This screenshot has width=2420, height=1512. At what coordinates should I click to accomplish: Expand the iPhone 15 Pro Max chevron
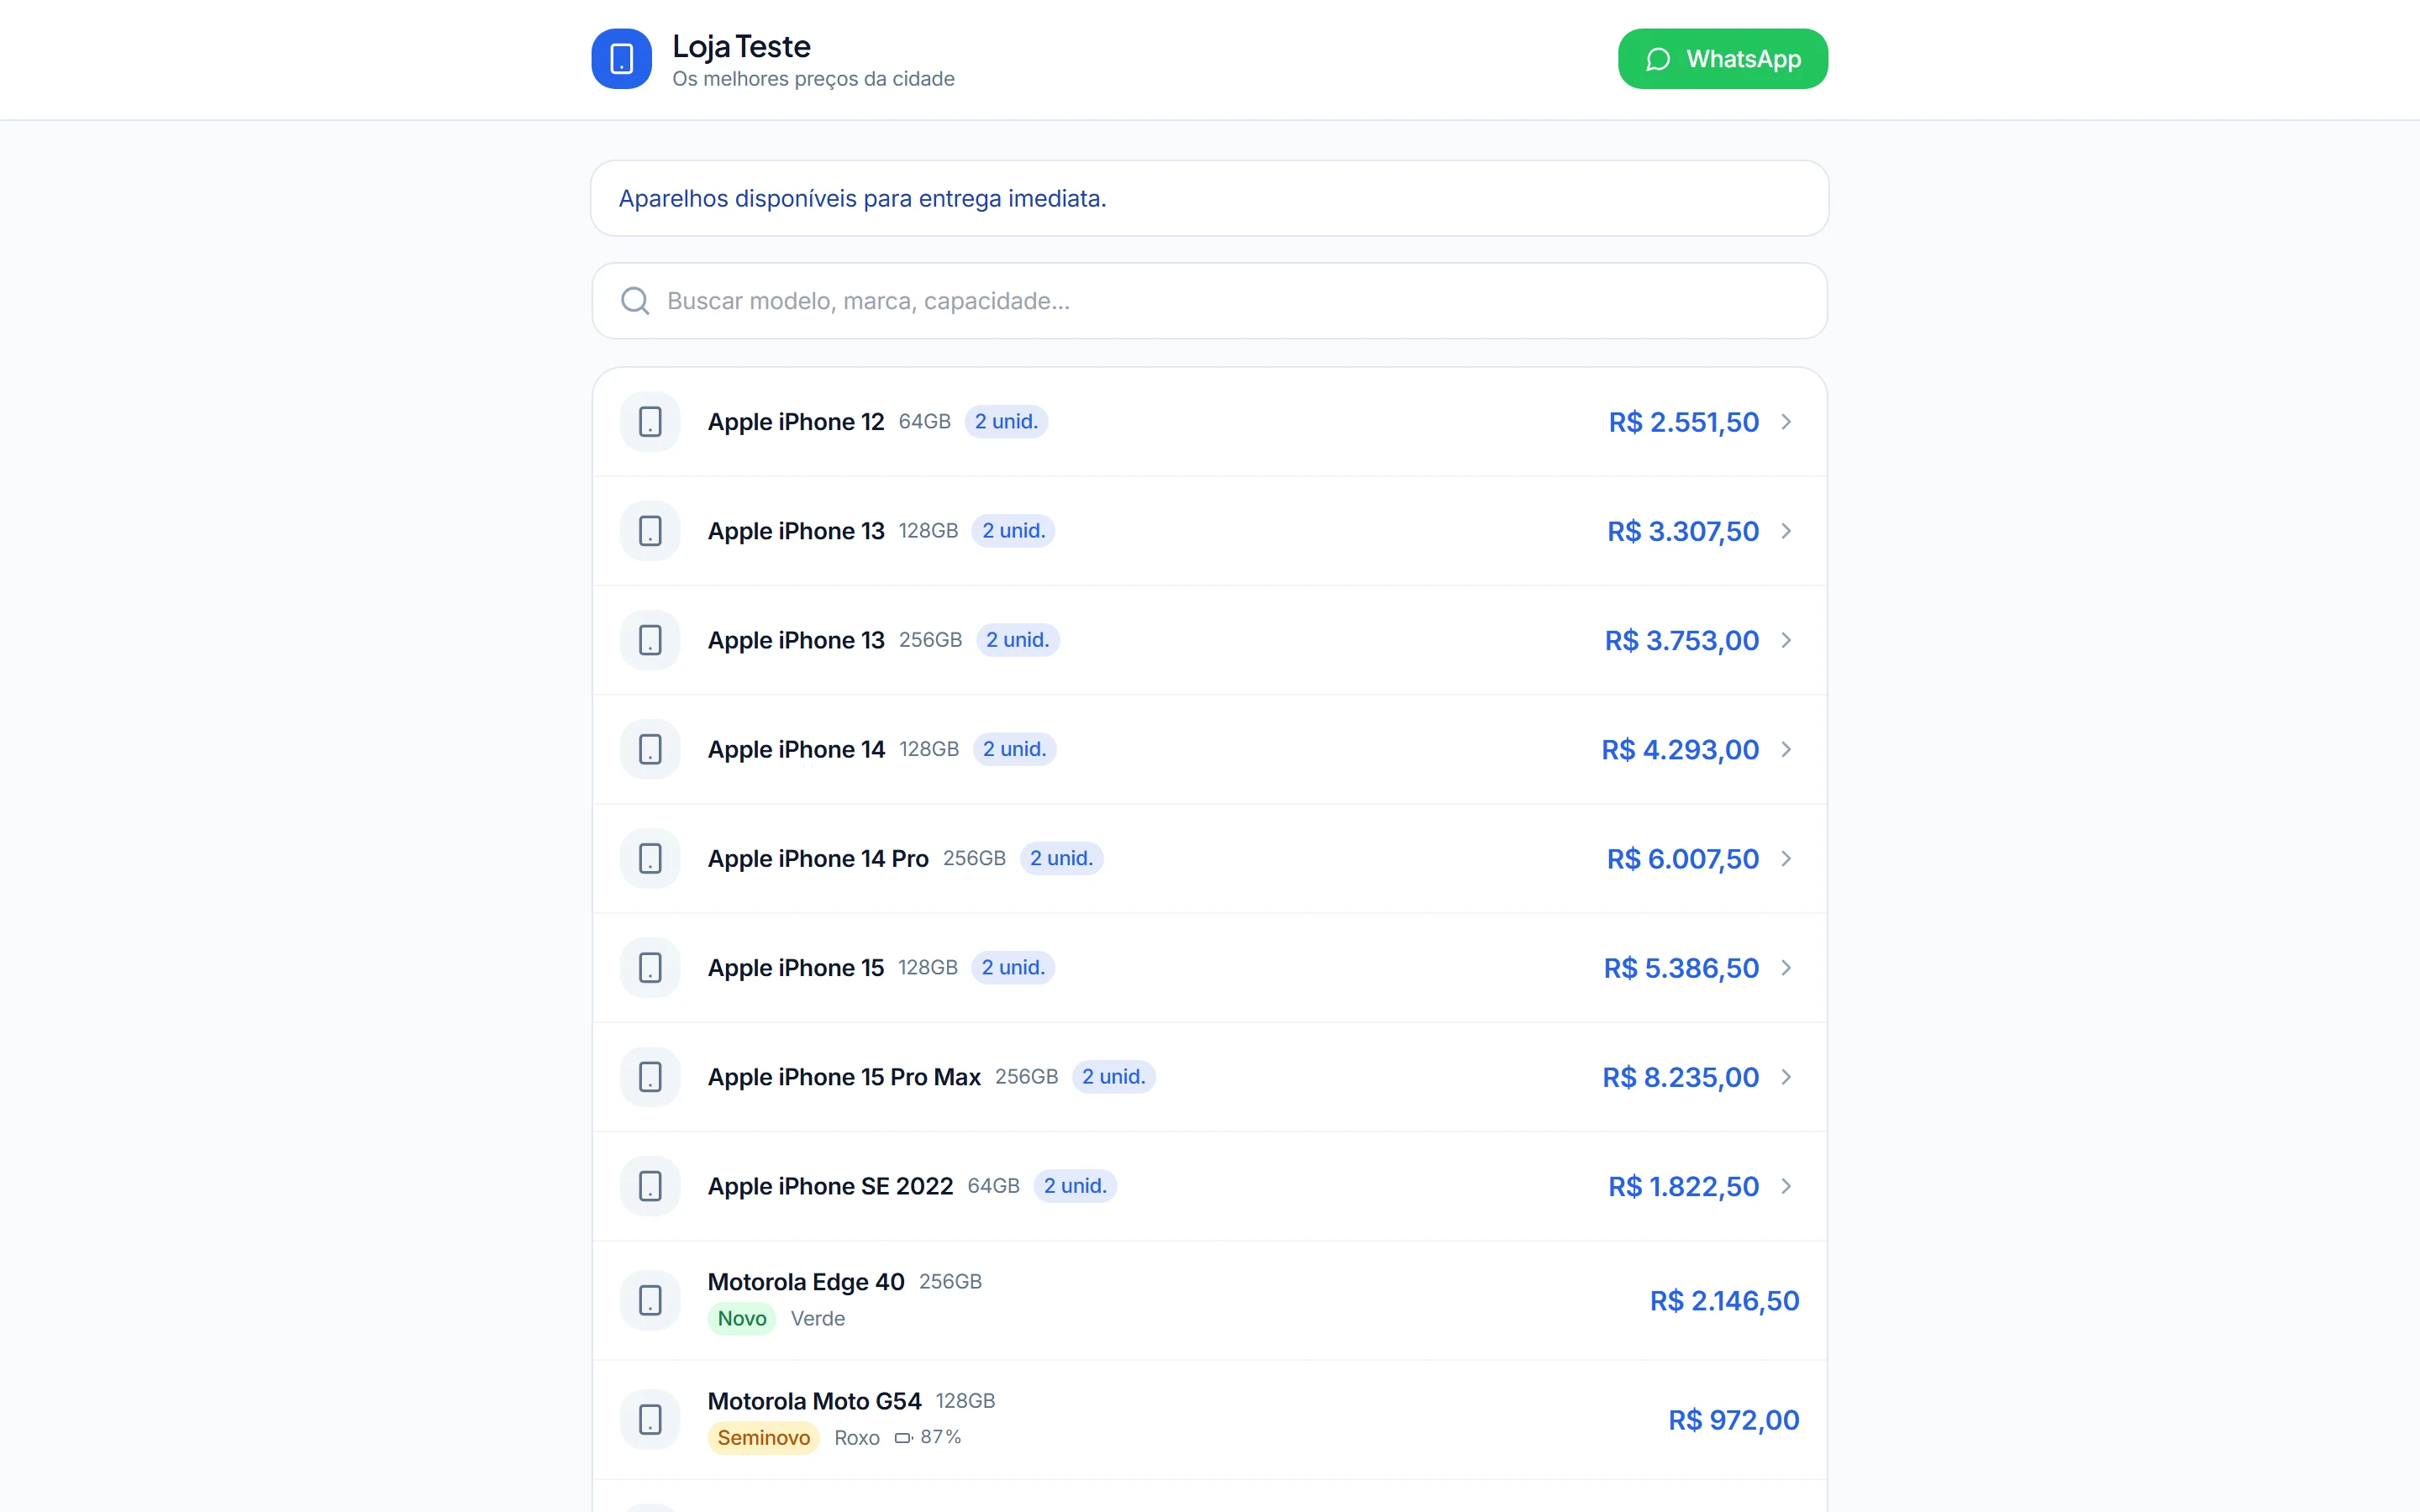coord(1786,1077)
